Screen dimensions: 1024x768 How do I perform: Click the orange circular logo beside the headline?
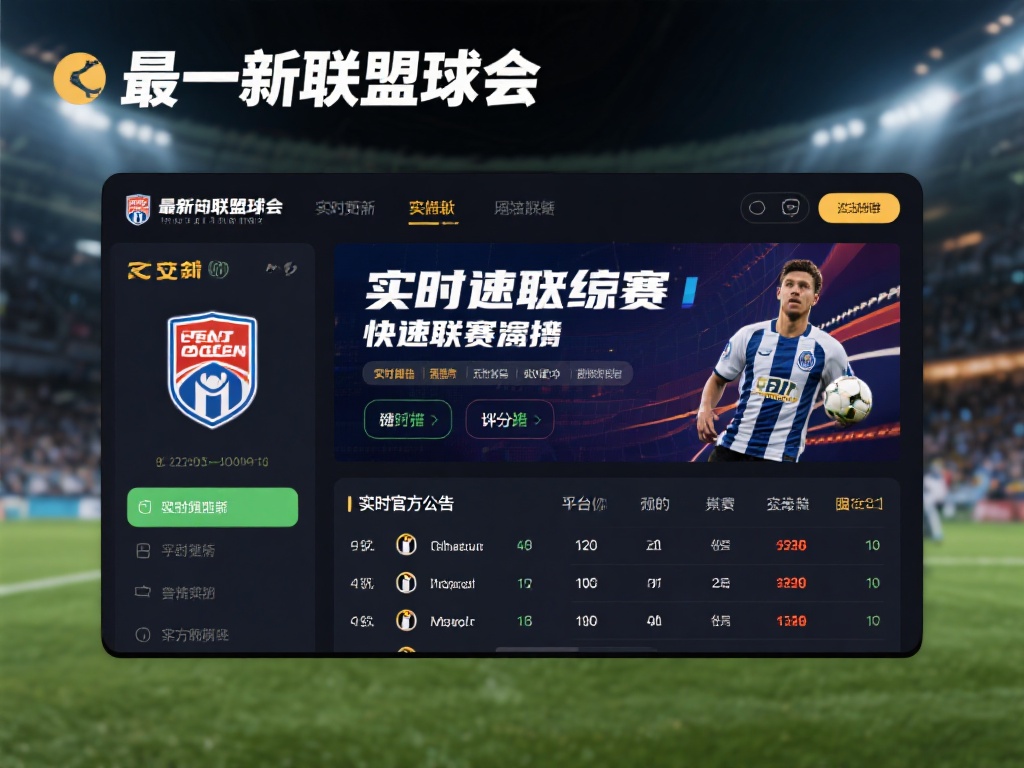tap(80, 78)
